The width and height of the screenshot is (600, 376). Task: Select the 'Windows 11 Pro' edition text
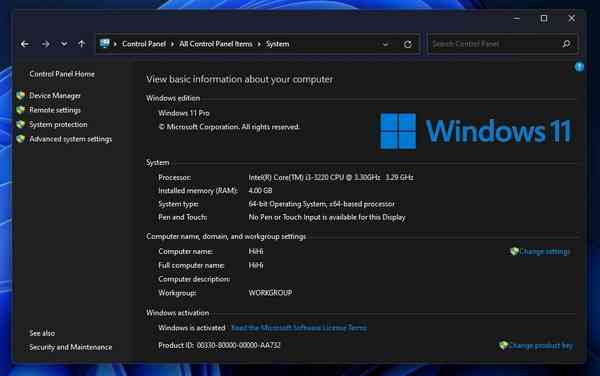(184, 113)
